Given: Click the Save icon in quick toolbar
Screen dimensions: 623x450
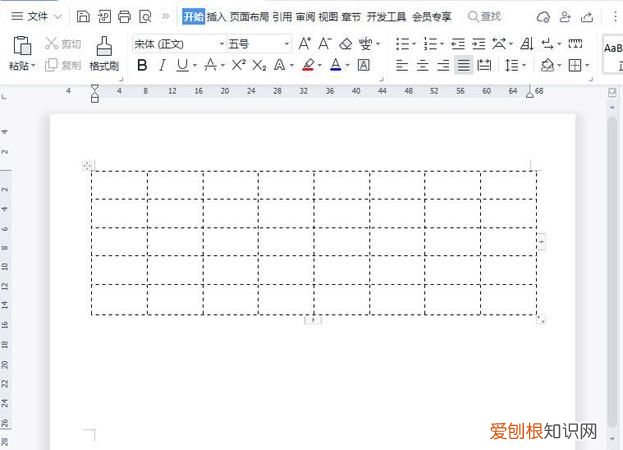Looking at the screenshot, I should click(83, 16).
